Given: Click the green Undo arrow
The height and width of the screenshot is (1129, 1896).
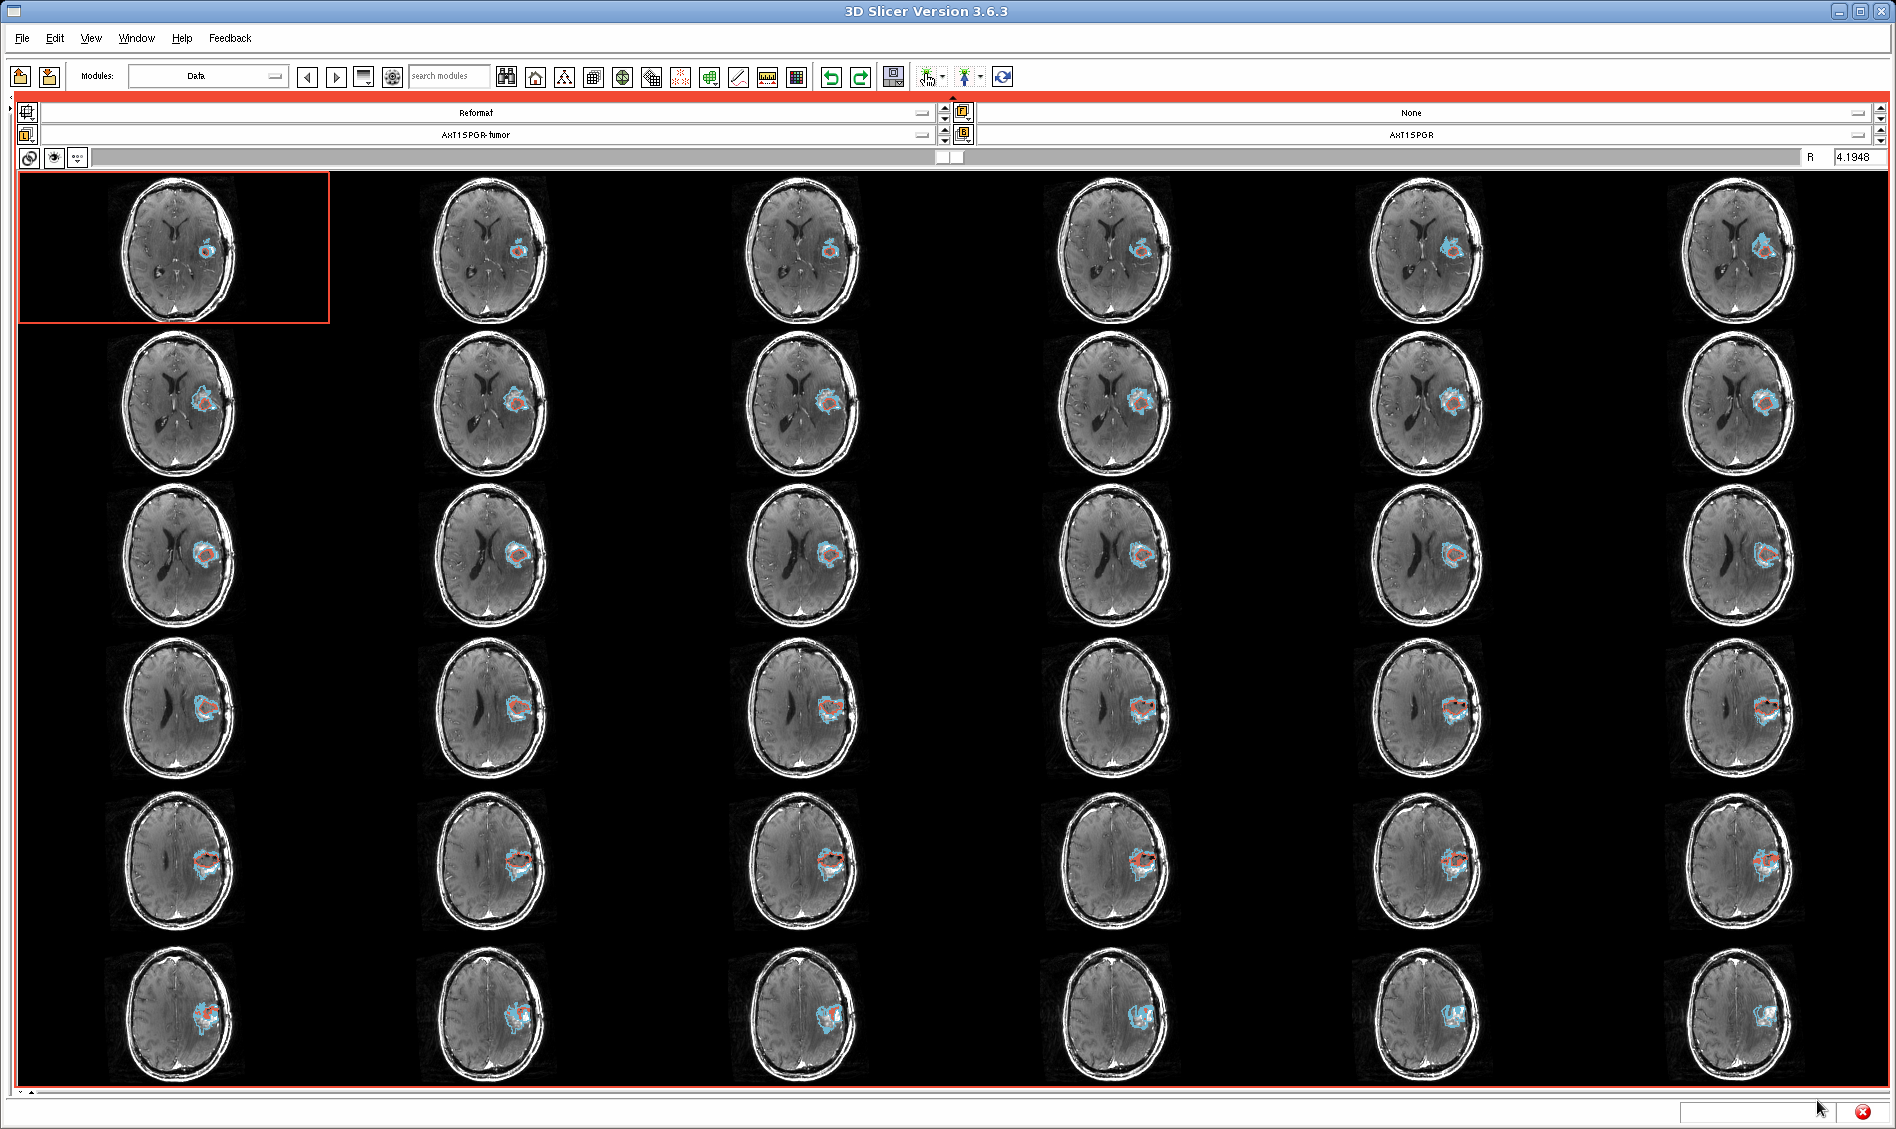Looking at the screenshot, I should [x=831, y=77].
